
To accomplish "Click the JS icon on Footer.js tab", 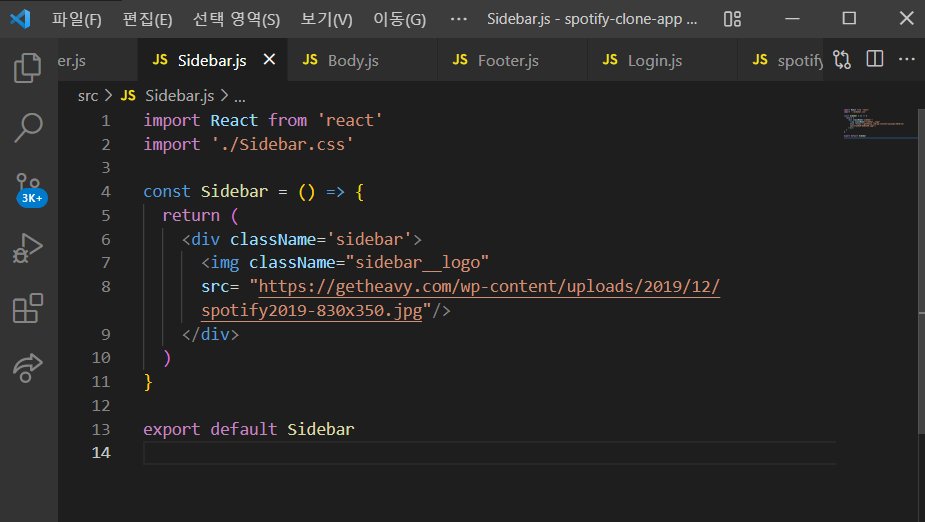I will (x=460, y=60).
